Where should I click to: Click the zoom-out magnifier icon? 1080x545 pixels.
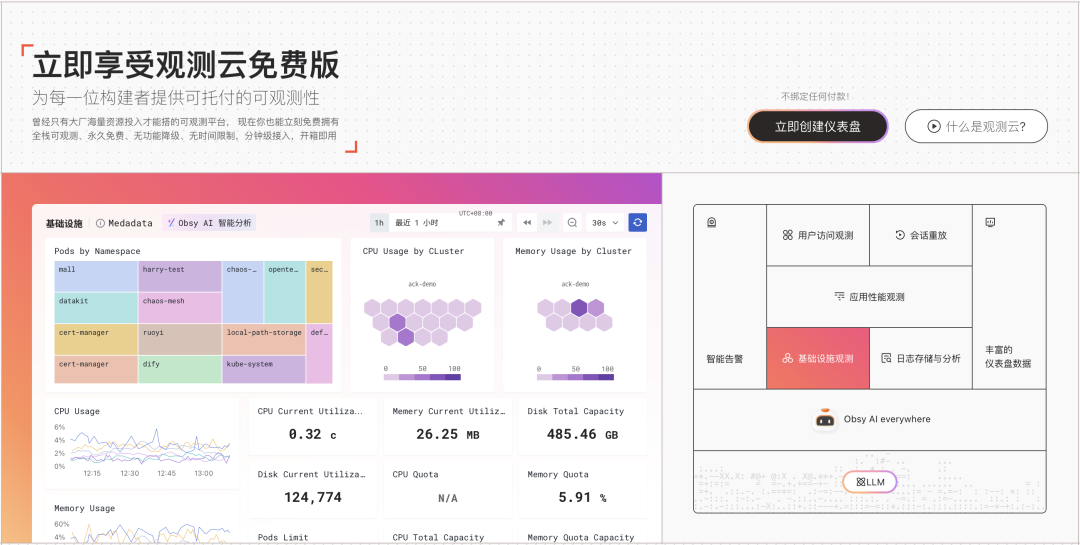(x=572, y=222)
